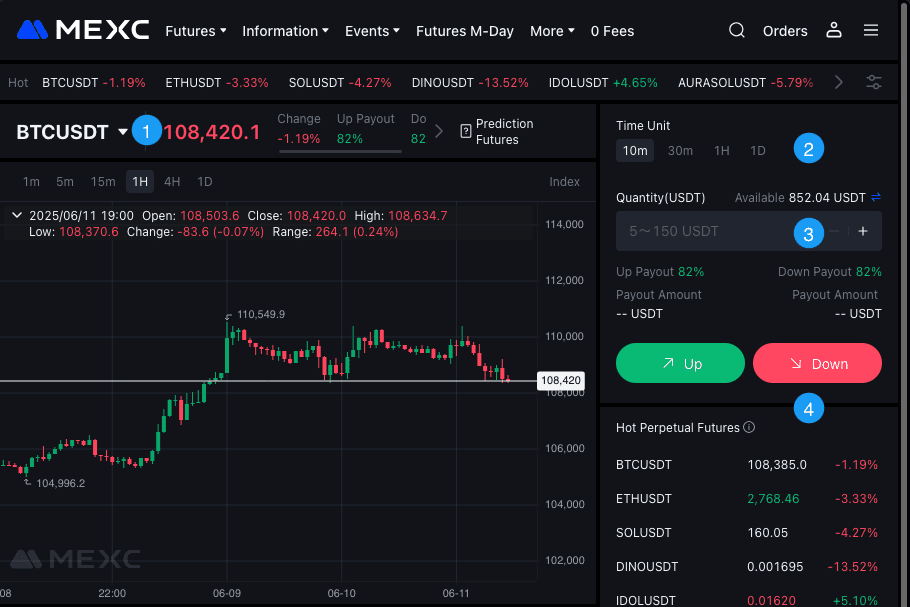Click the 108,420.1 last price

pyautogui.click(x=212, y=132)
